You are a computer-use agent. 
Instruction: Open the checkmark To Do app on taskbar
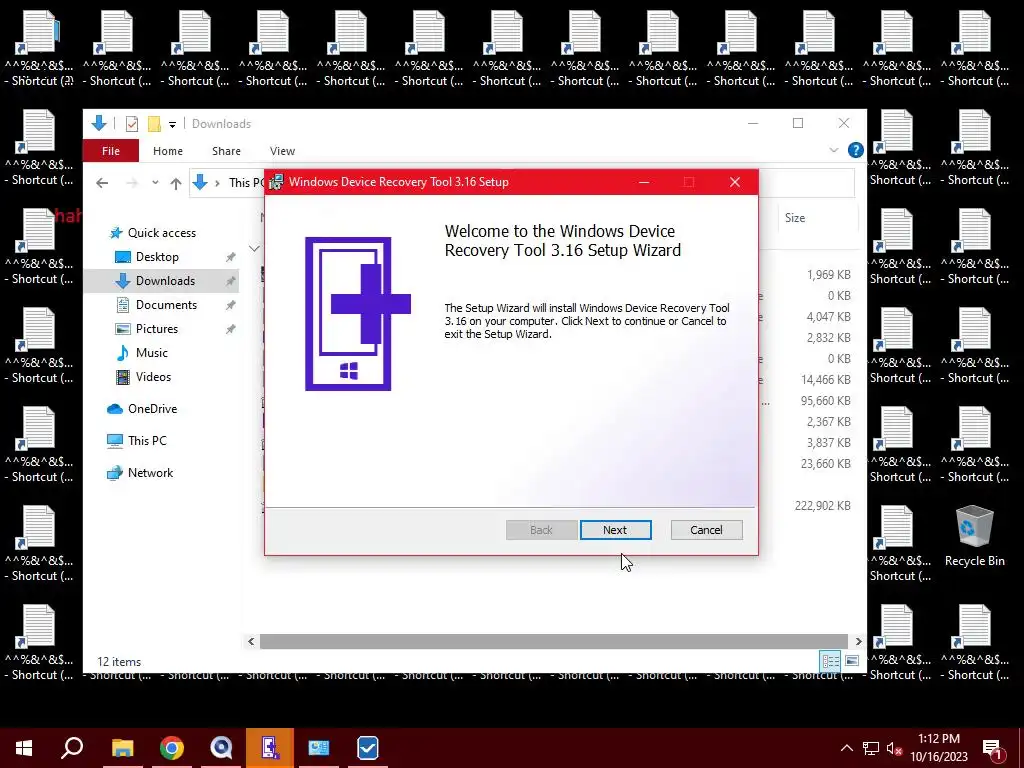(368, 748)
